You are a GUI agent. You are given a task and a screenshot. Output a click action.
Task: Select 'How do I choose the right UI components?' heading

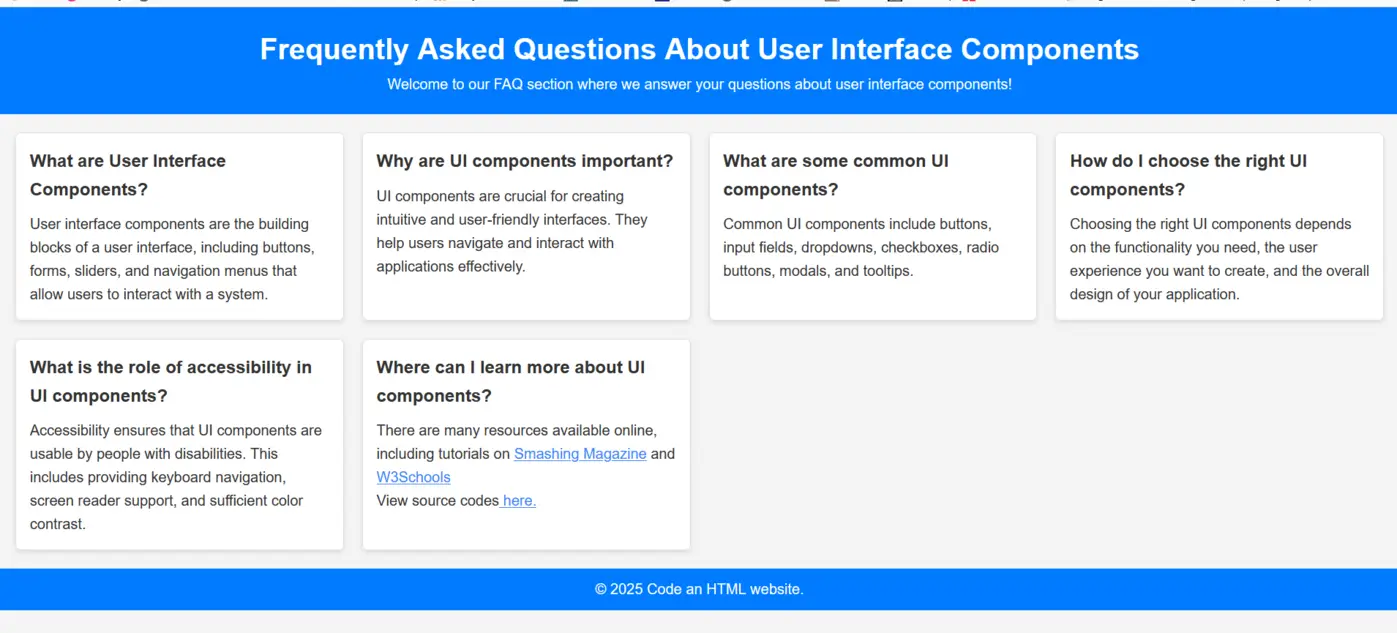click(1188, 175)
